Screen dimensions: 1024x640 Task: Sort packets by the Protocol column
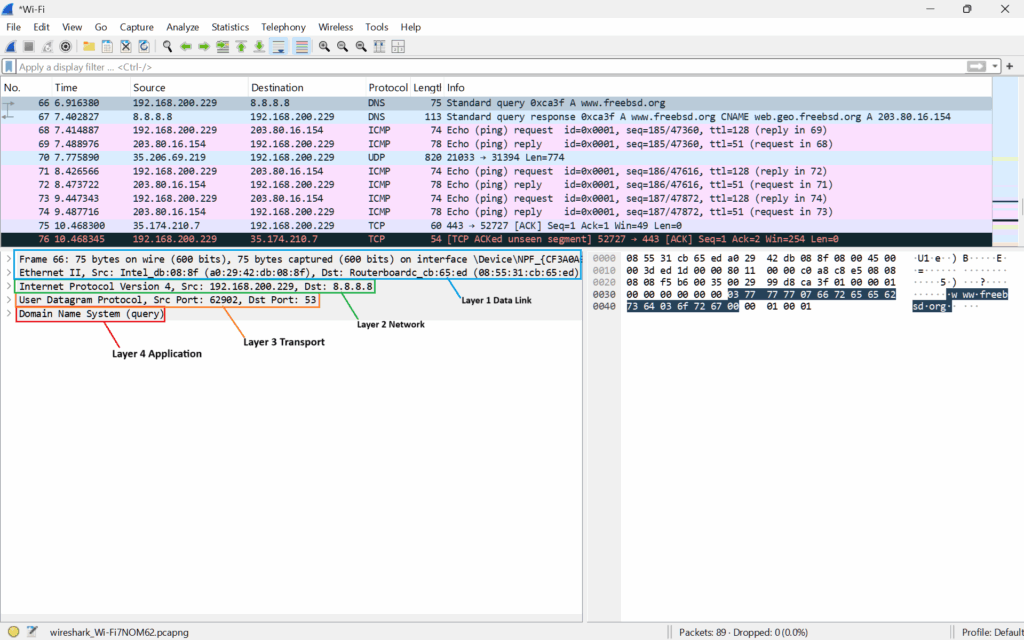(x=388, y=88)
